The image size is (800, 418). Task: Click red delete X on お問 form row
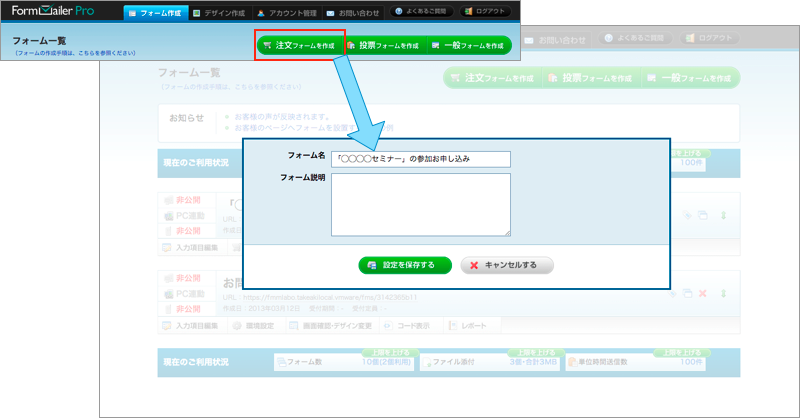[703, 293]
